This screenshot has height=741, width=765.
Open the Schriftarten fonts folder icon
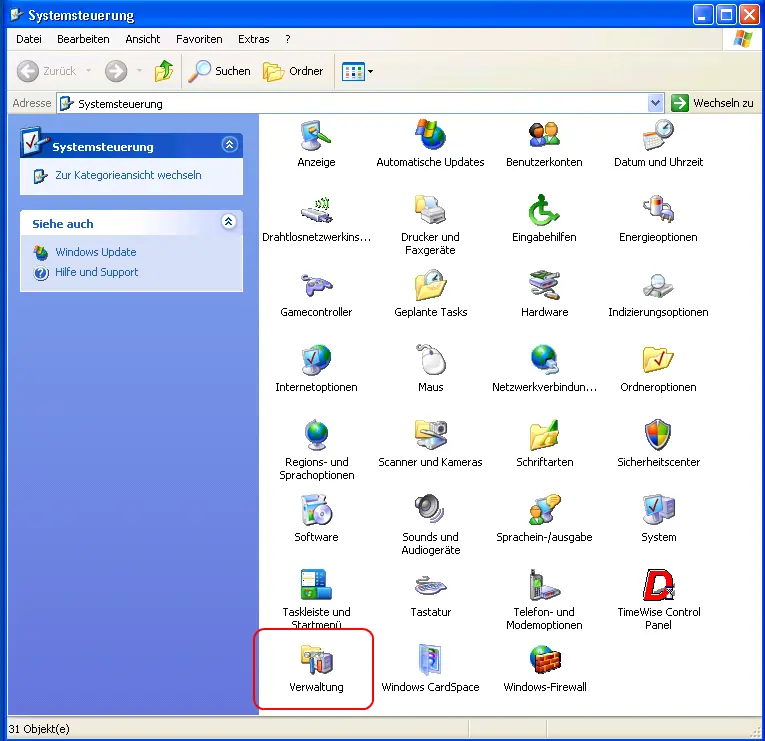tap(544, 435)
